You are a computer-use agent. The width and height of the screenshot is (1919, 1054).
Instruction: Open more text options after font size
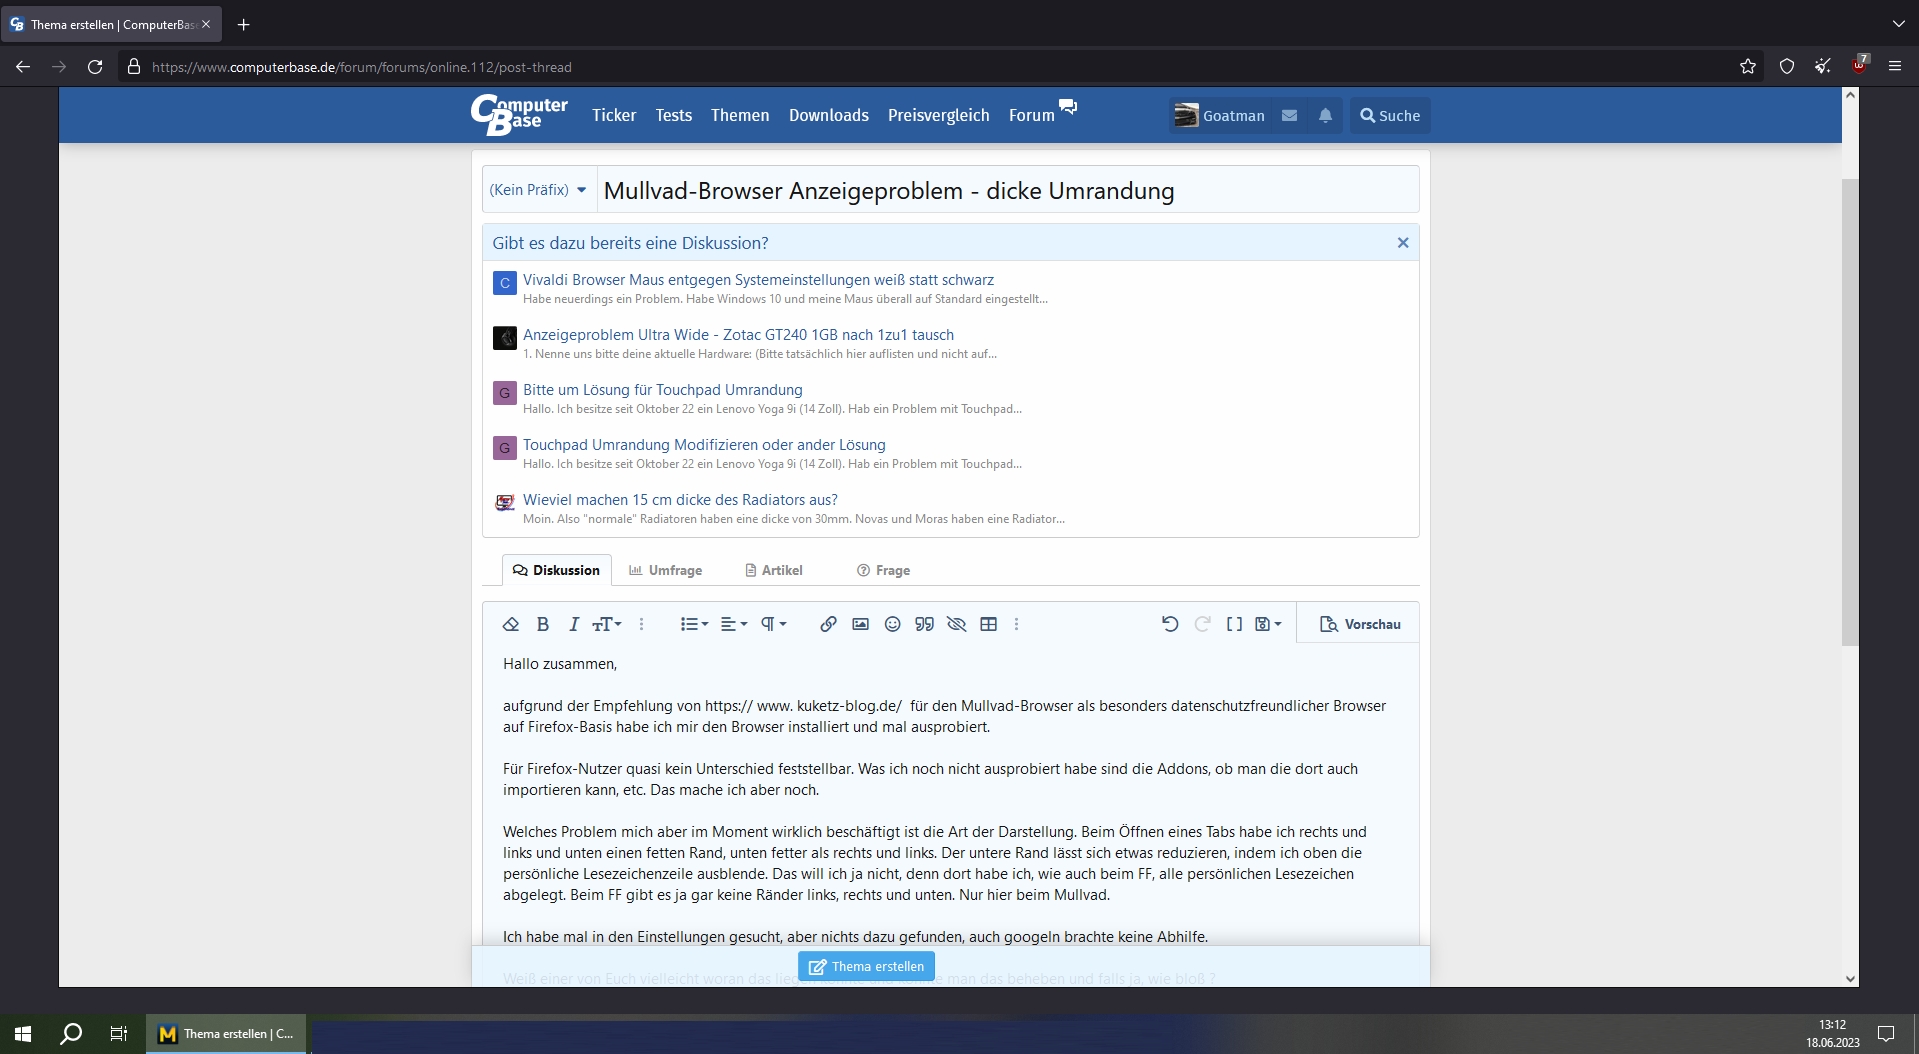[641, 624]
